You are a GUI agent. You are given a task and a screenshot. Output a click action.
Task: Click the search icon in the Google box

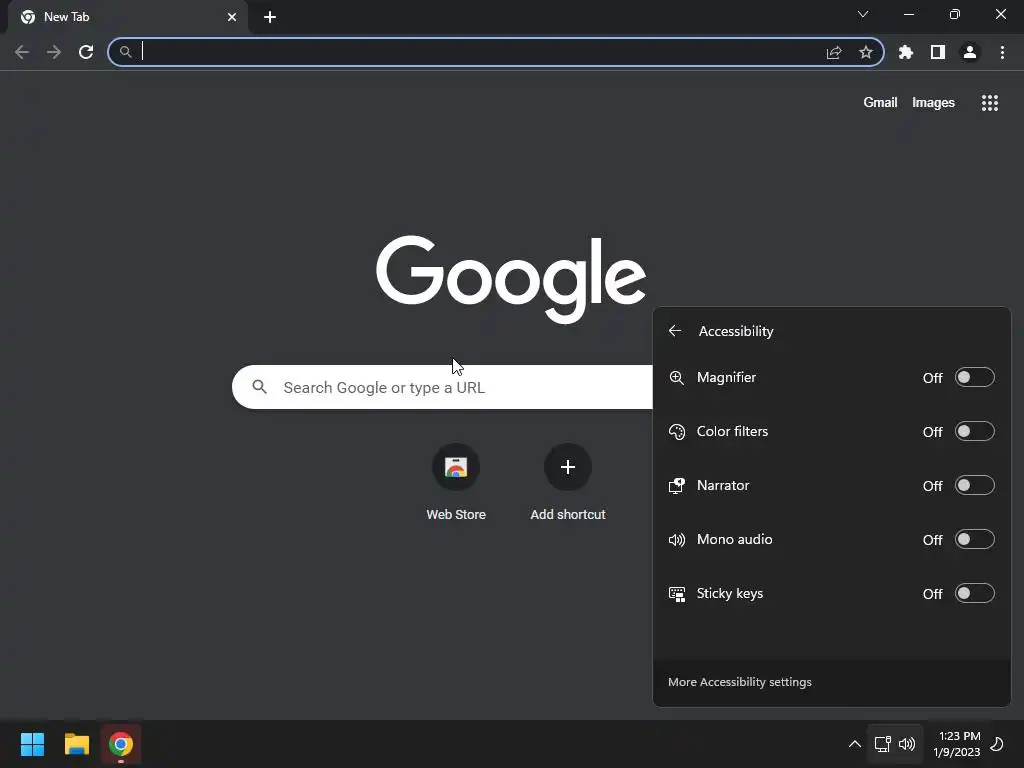[x=259, y=387]
